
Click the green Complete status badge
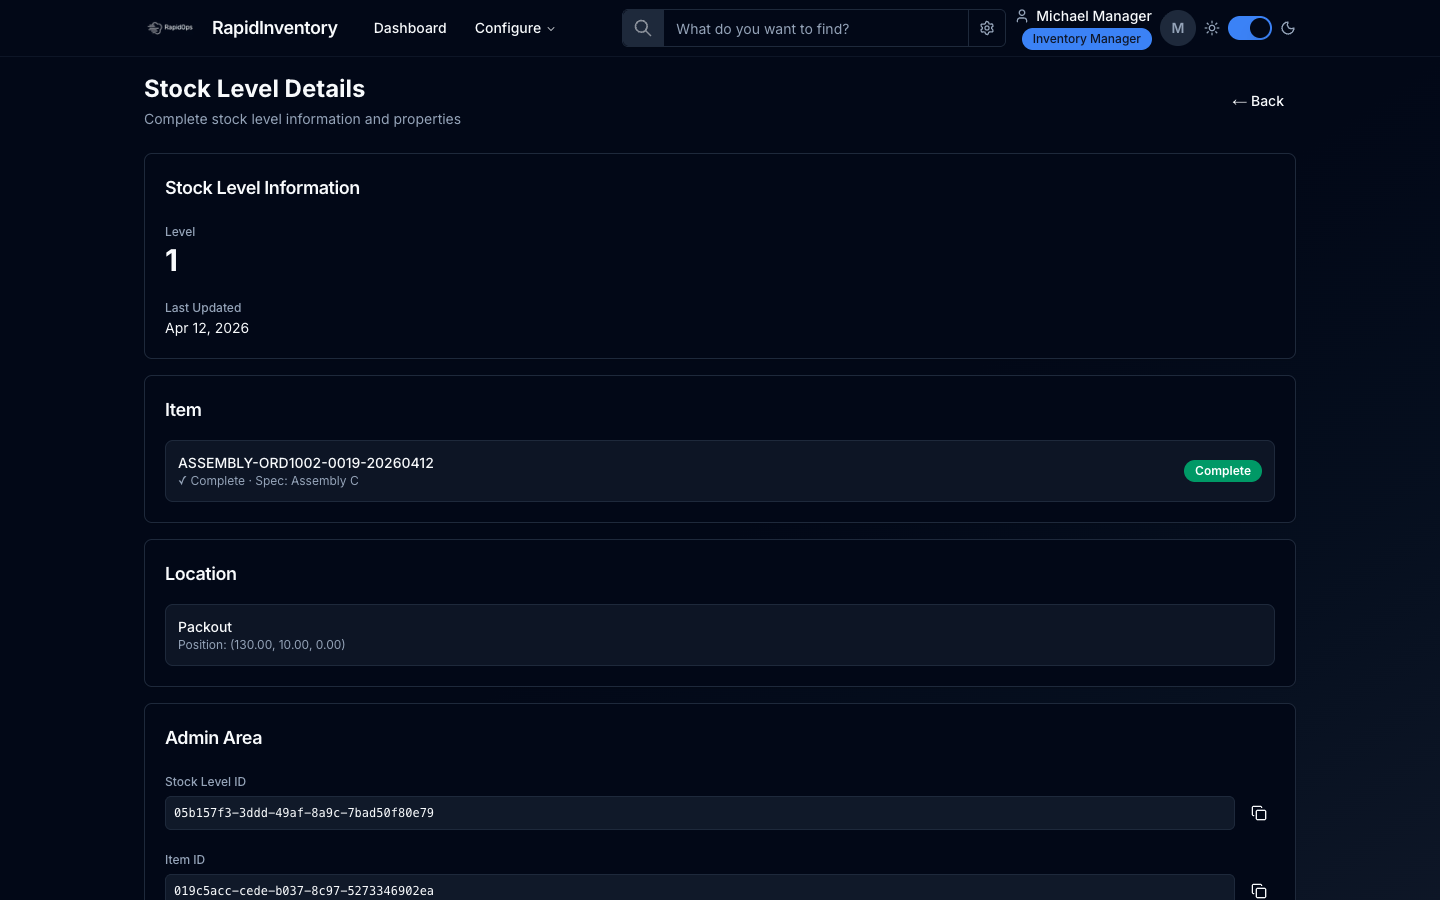[1223, 471]
